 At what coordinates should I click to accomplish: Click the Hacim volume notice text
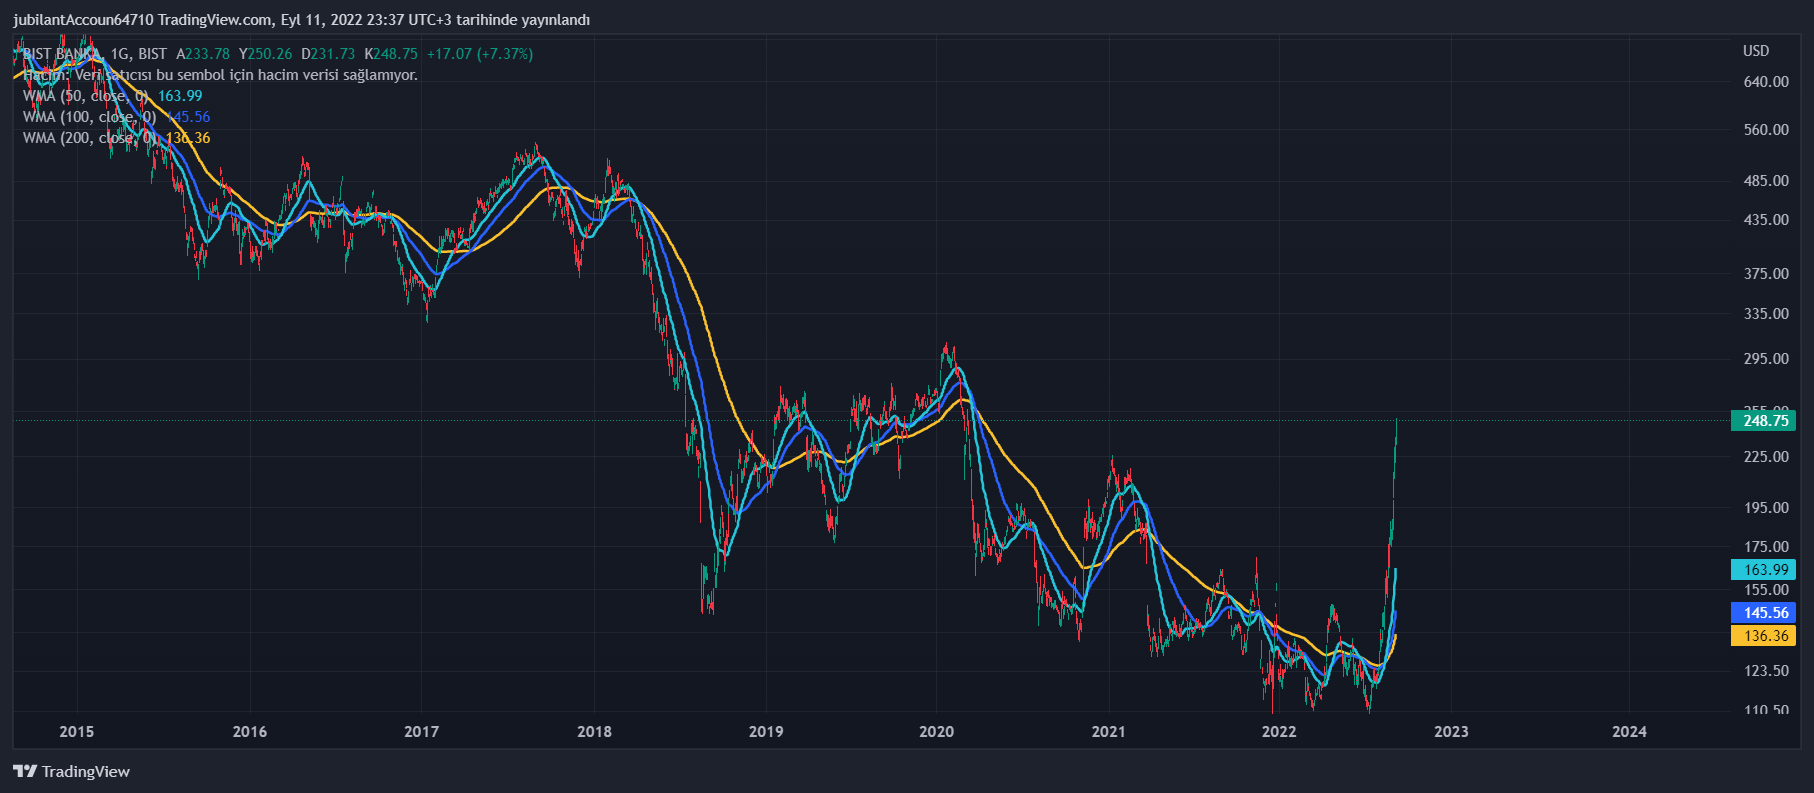[220, 75]
